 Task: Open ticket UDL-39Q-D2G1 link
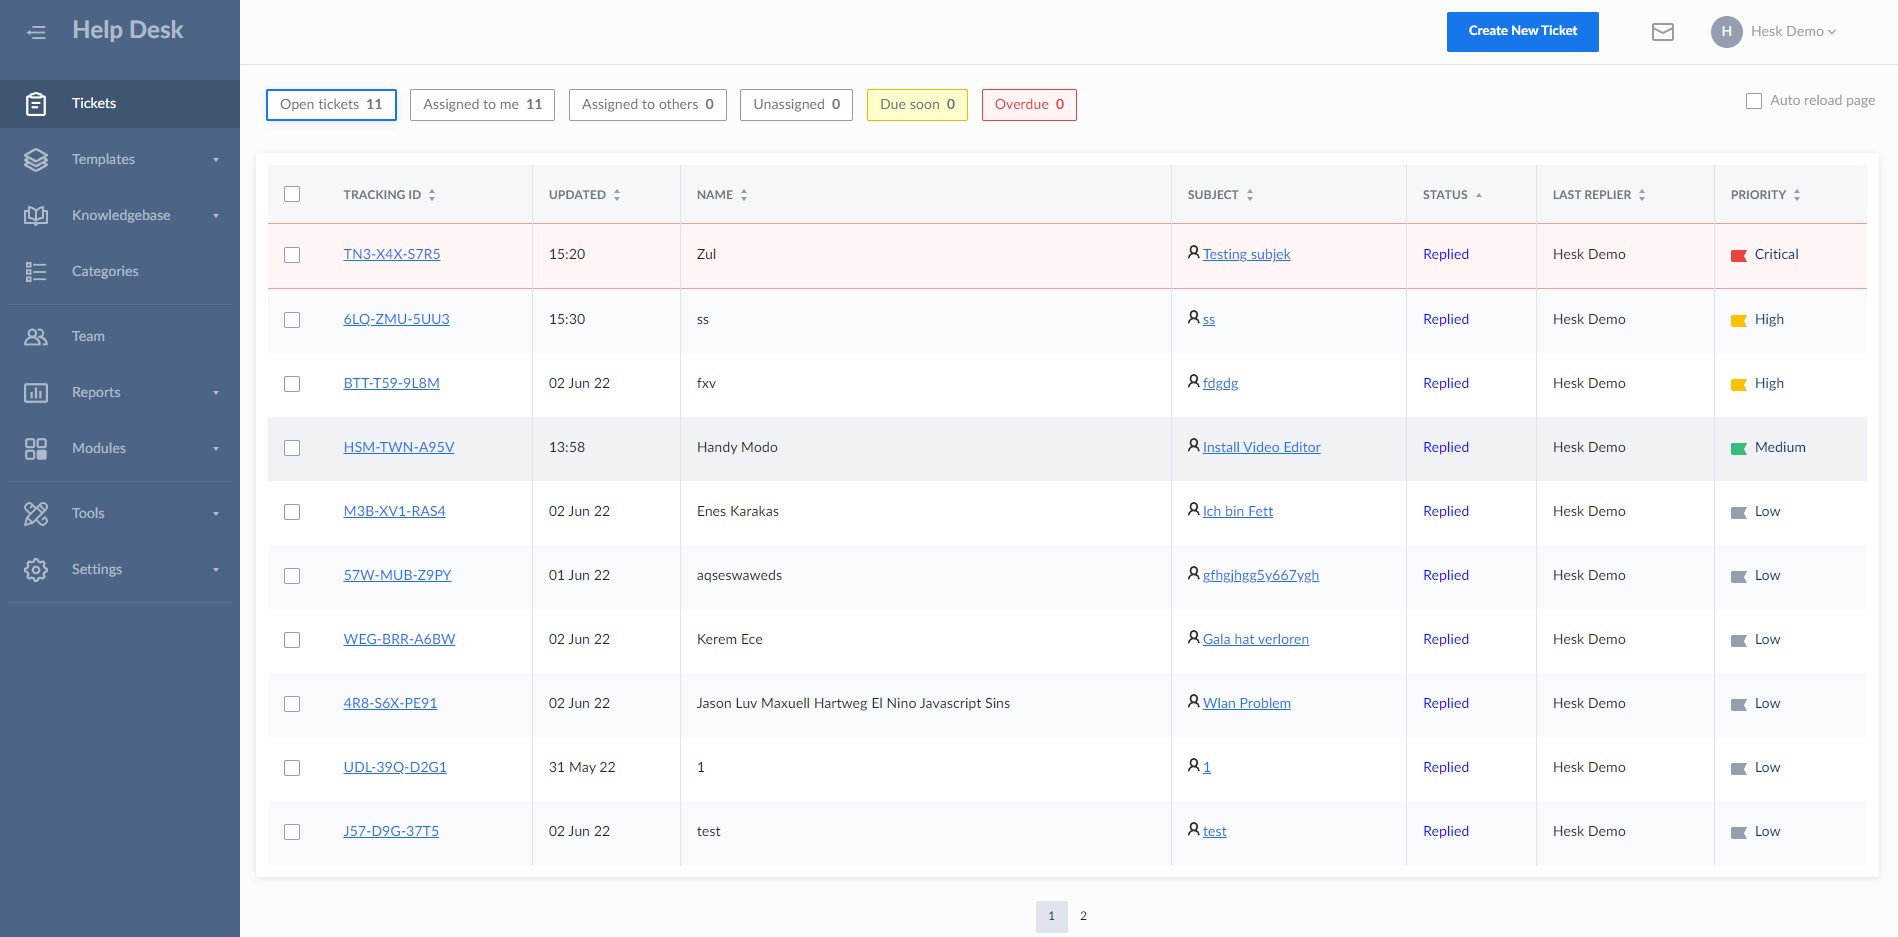pyautogui.click(x=395, y=767)
